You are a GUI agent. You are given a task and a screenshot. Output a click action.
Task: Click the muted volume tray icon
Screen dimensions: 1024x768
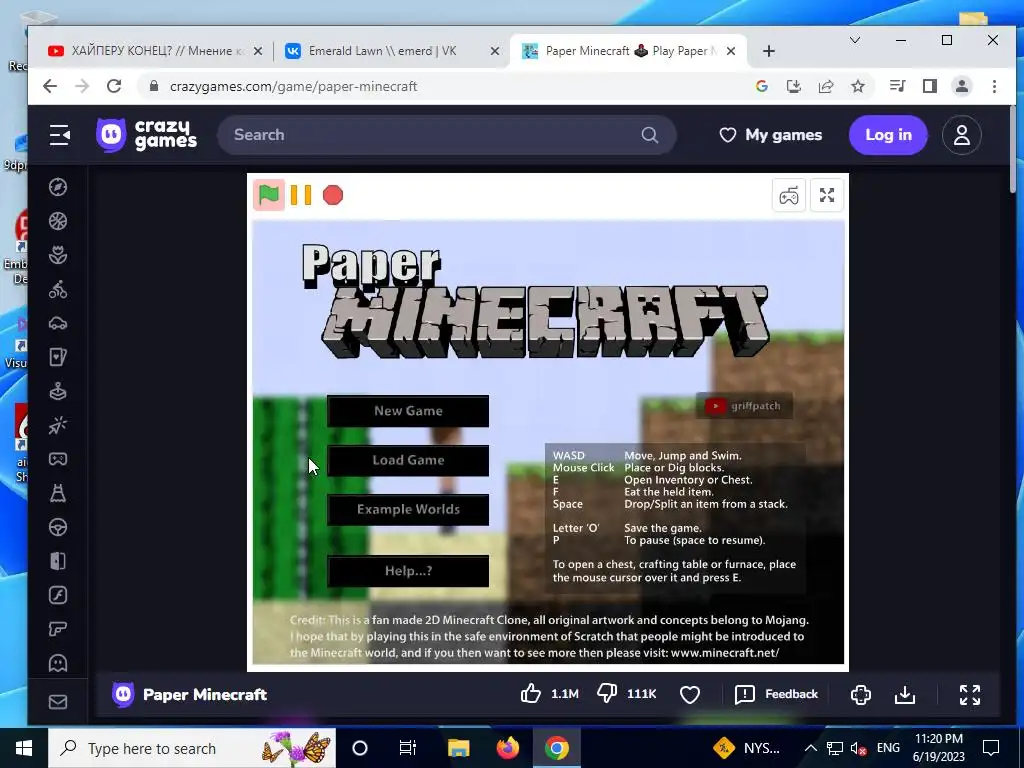pos(859,748)
